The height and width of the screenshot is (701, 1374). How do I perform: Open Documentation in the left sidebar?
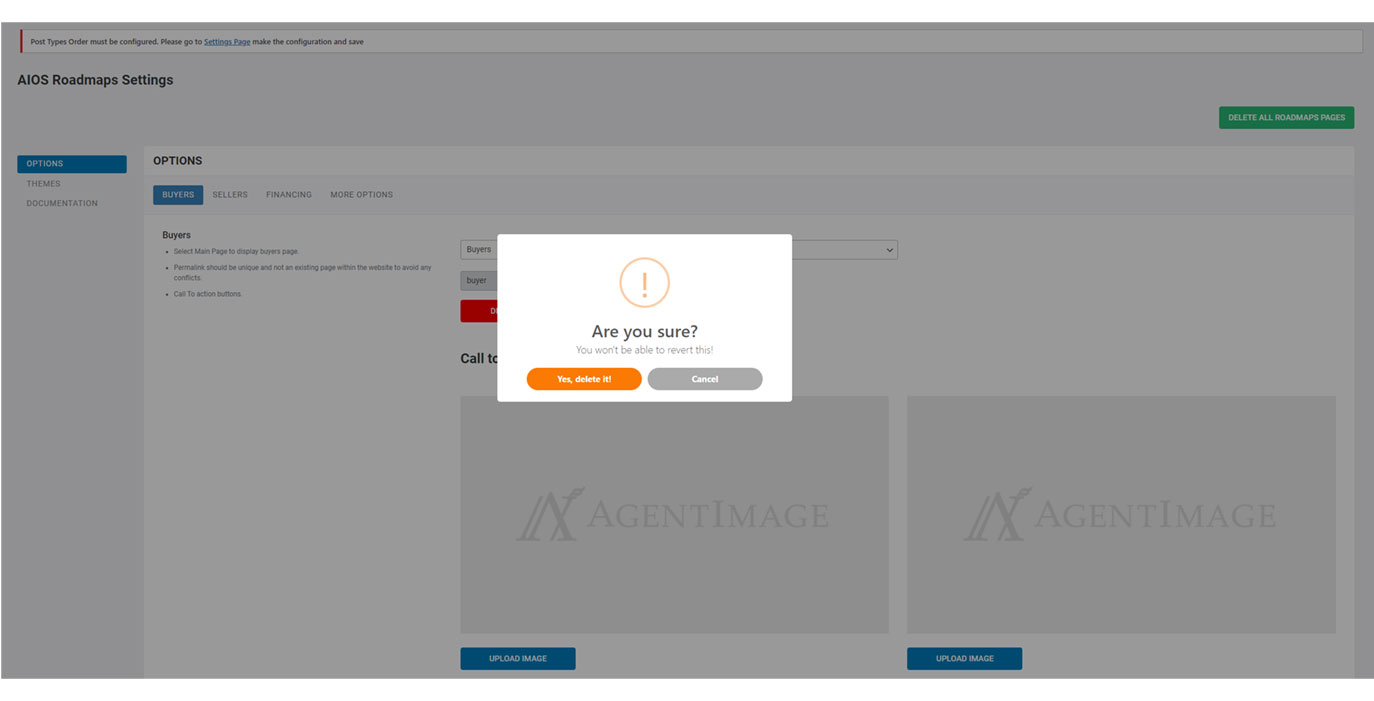(x=62, y=203)
